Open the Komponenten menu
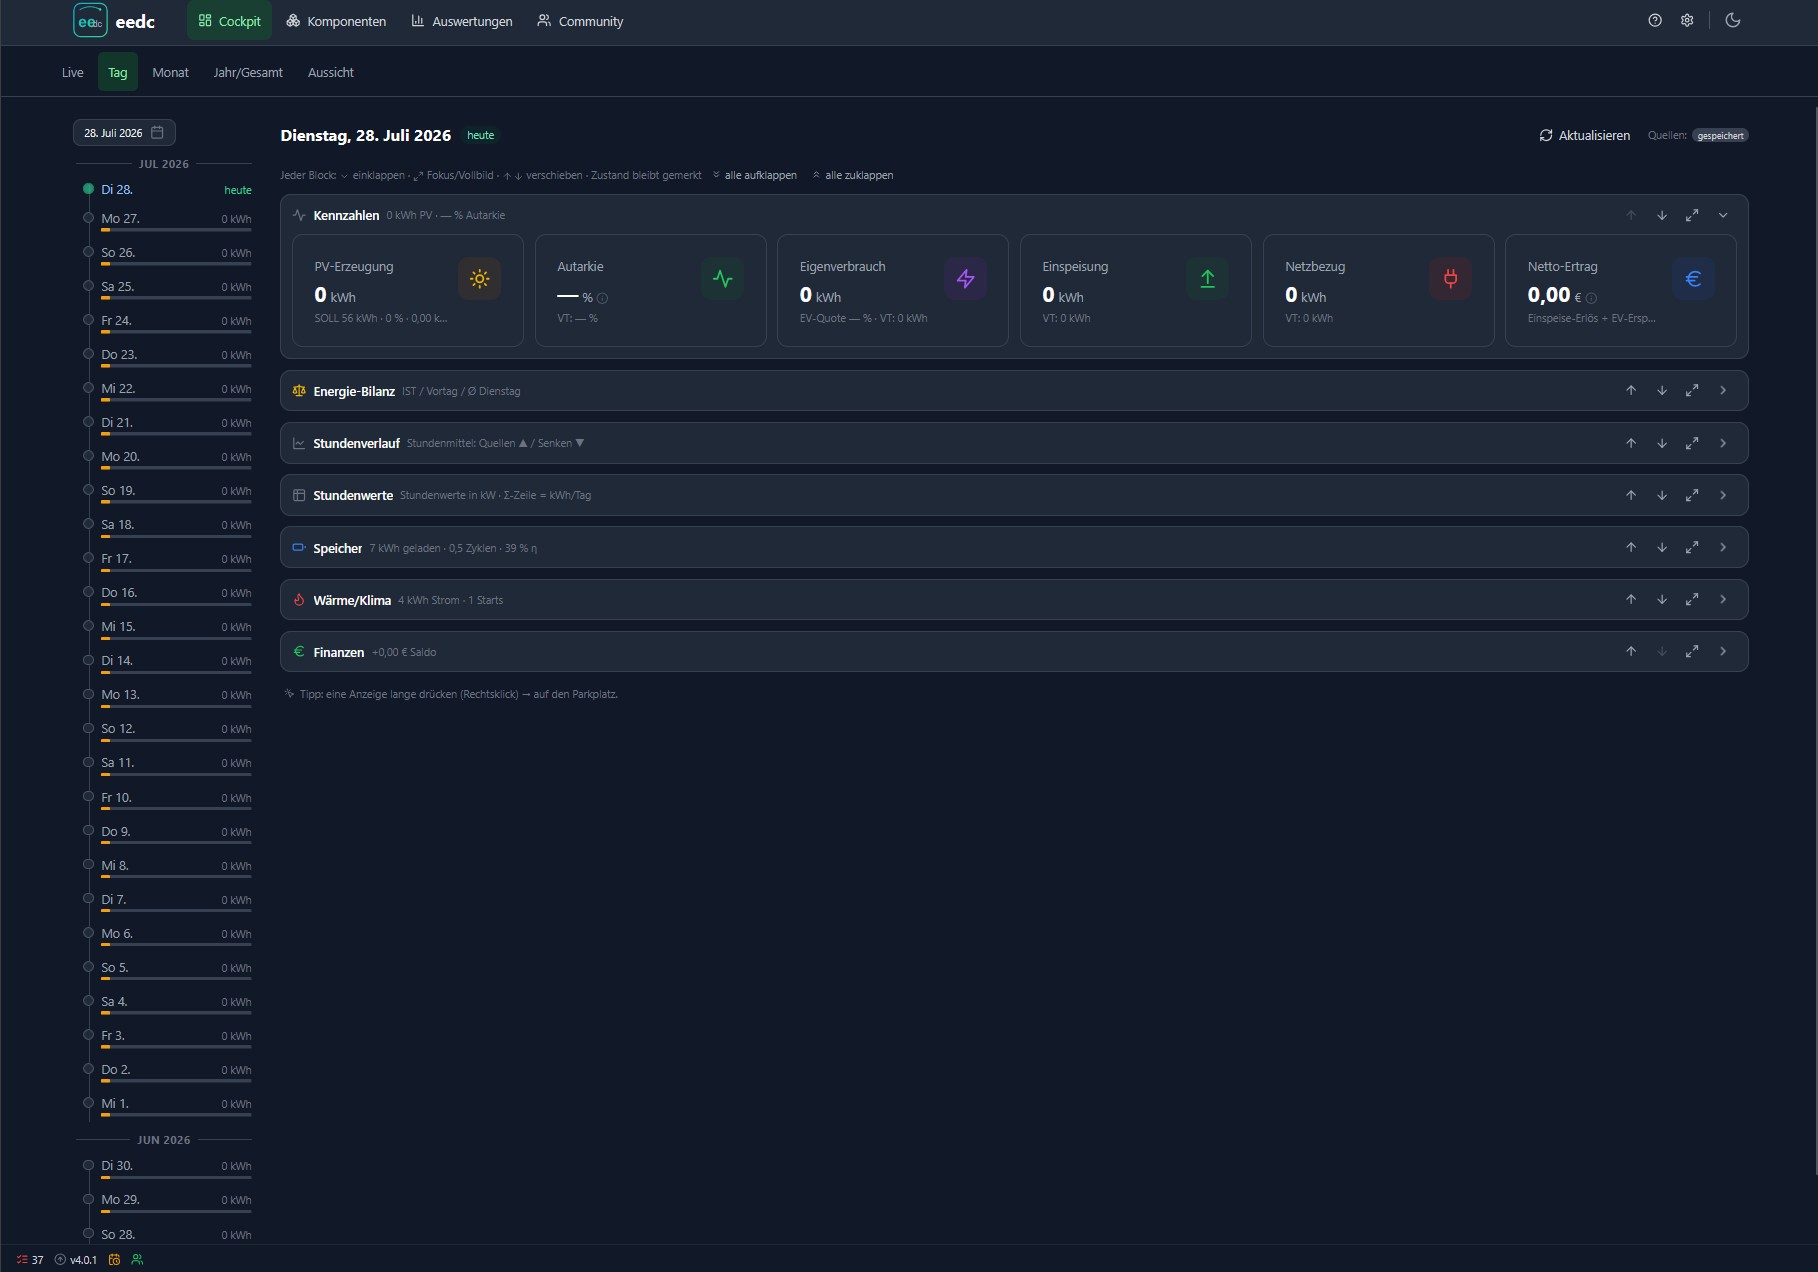The width and height of the screenshot is (1818, 1272). (336, 21)
